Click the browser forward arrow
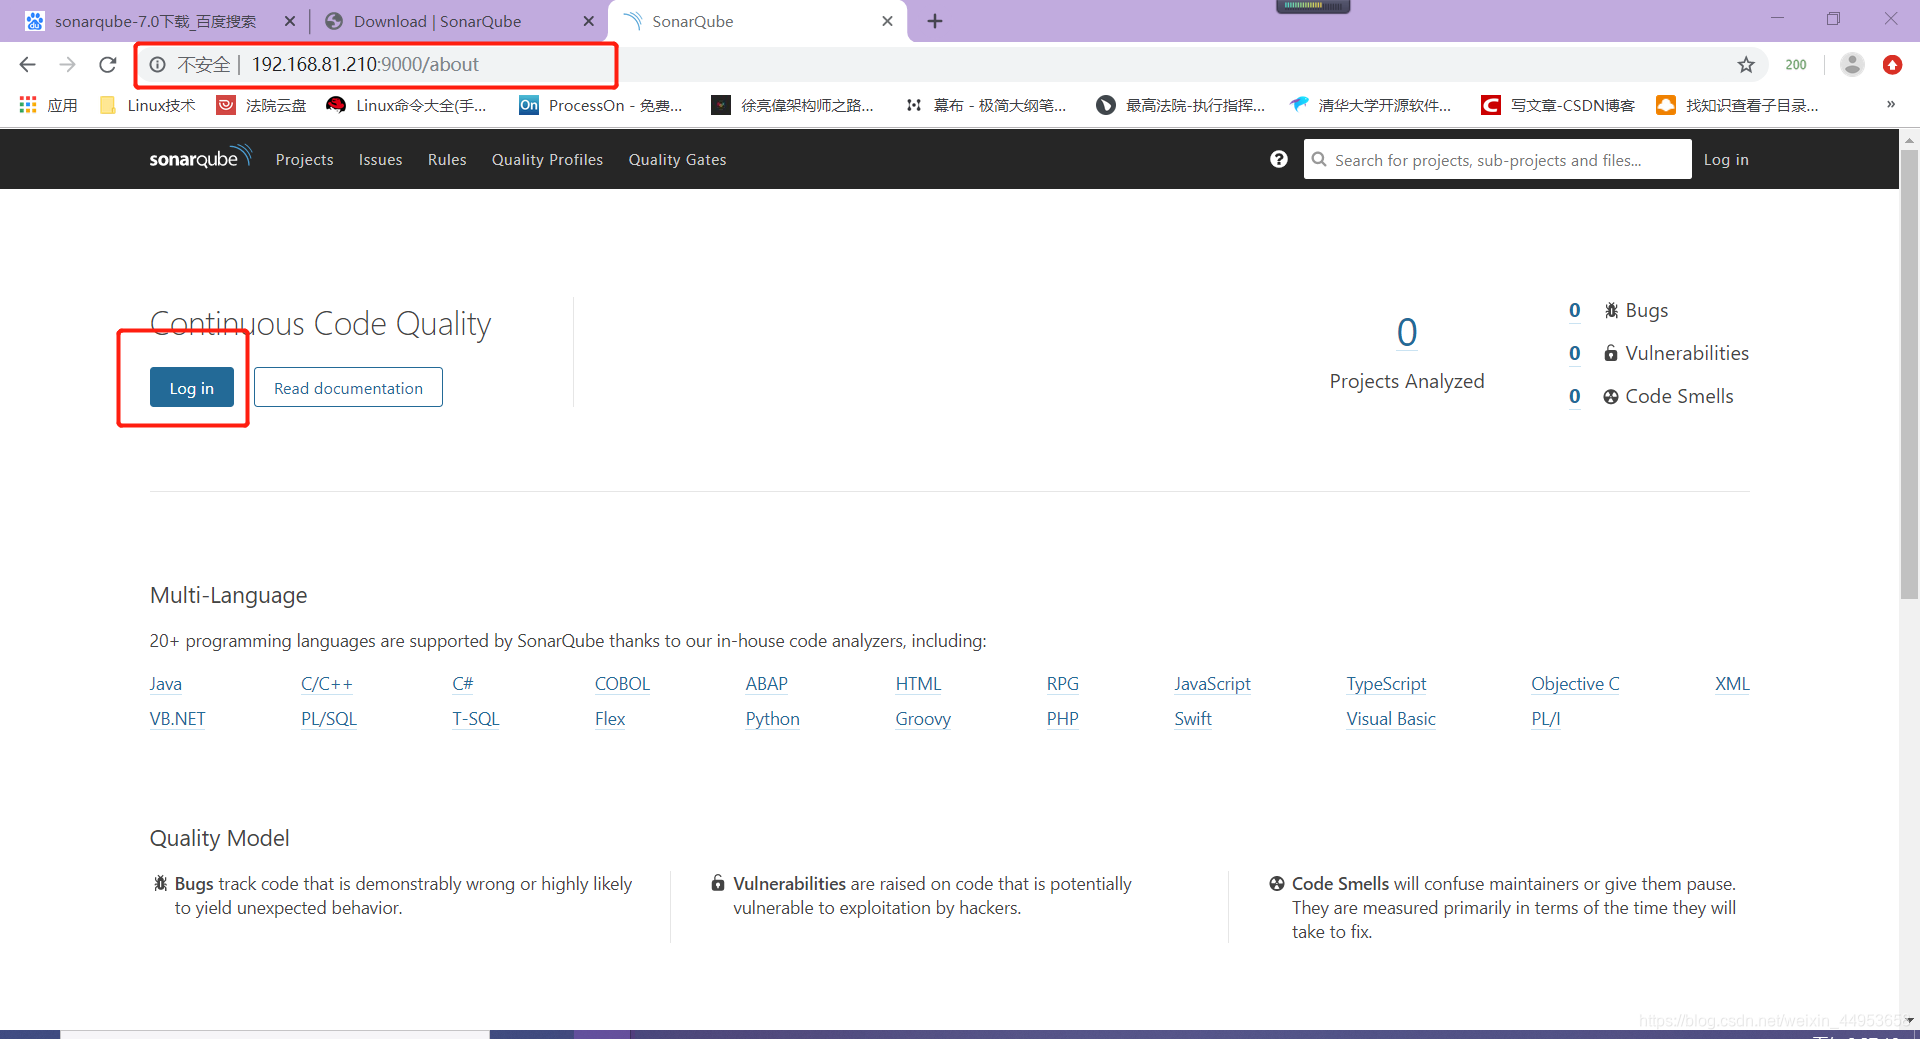The height and width of the screenshot is (1039, 1920). (x=67, y=65)
